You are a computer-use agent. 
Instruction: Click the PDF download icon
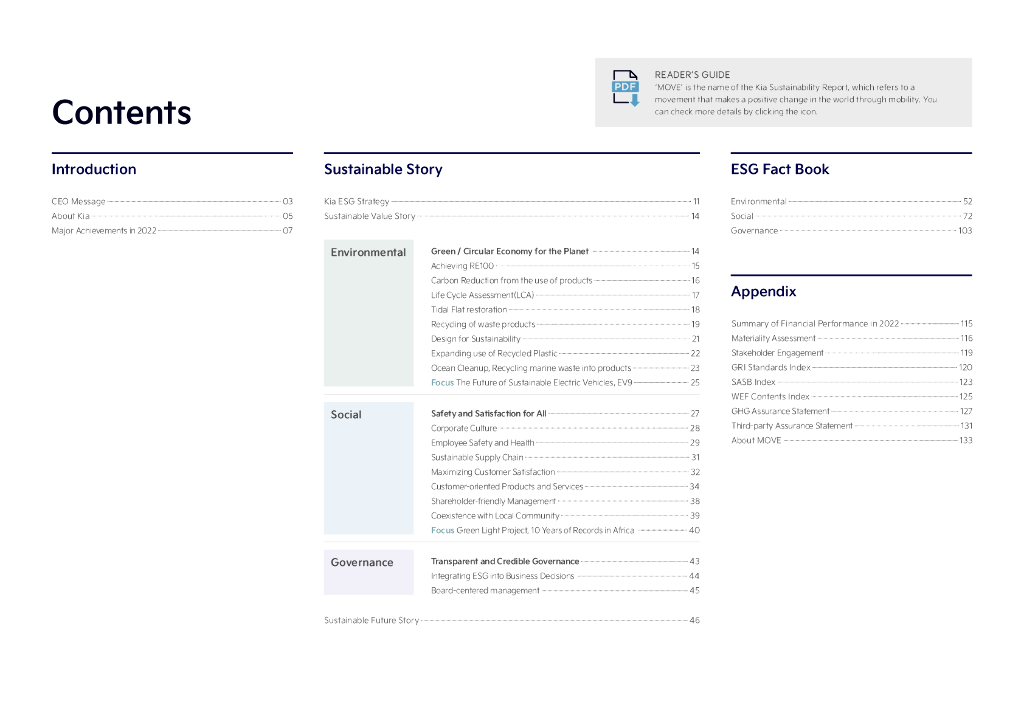[625, 88]
